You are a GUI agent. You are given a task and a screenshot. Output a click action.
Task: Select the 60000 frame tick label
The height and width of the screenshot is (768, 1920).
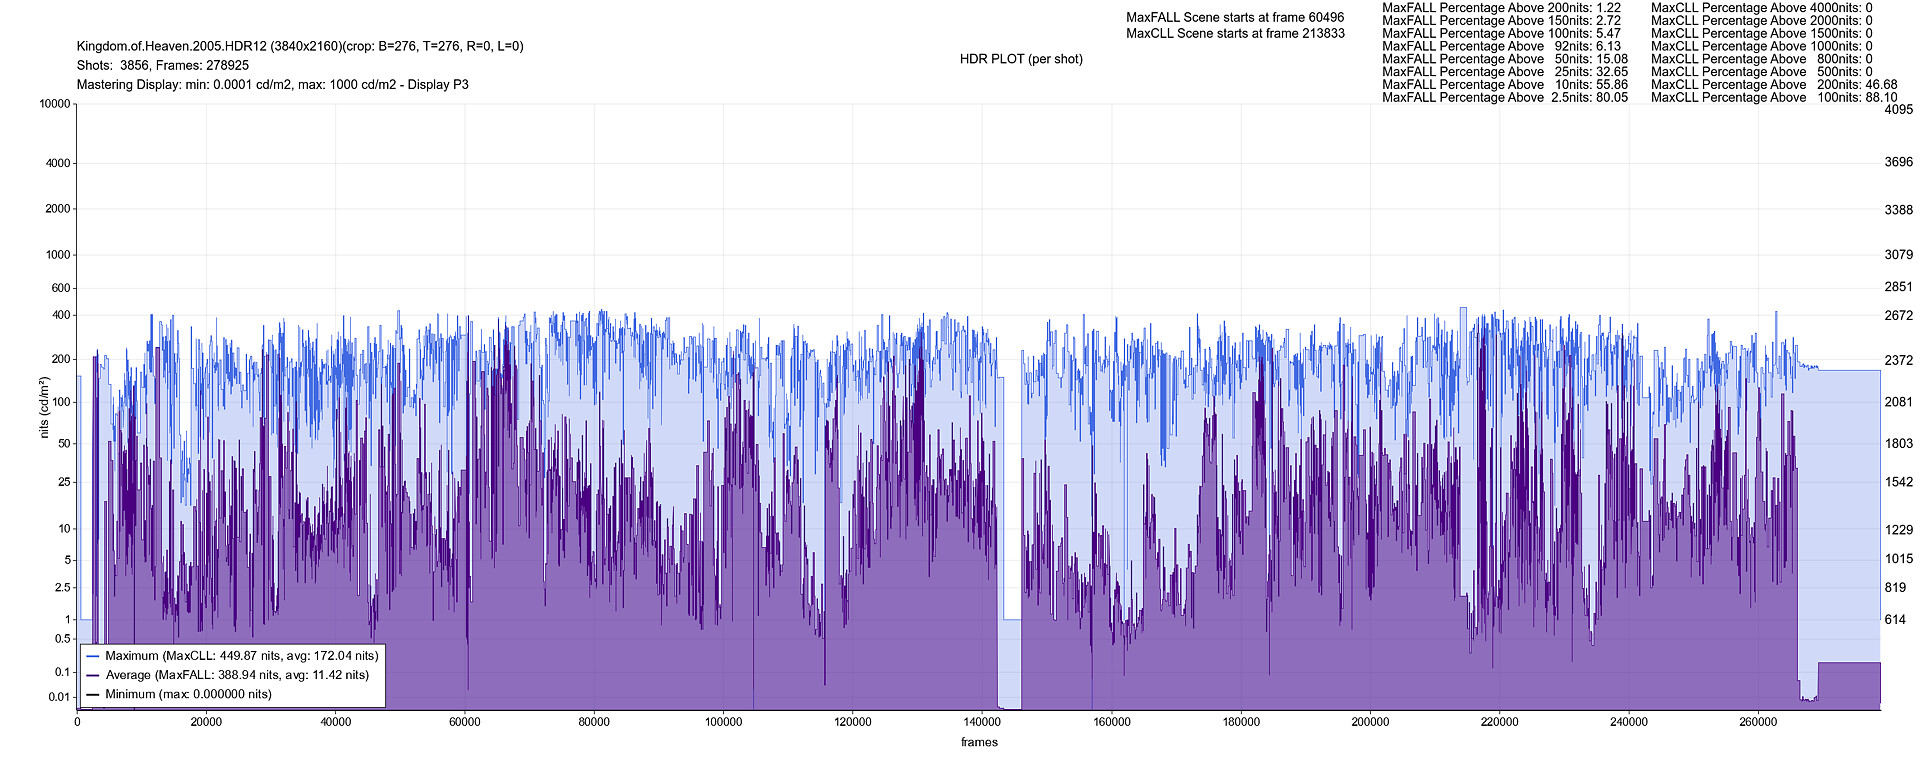(x=465, y=722)
